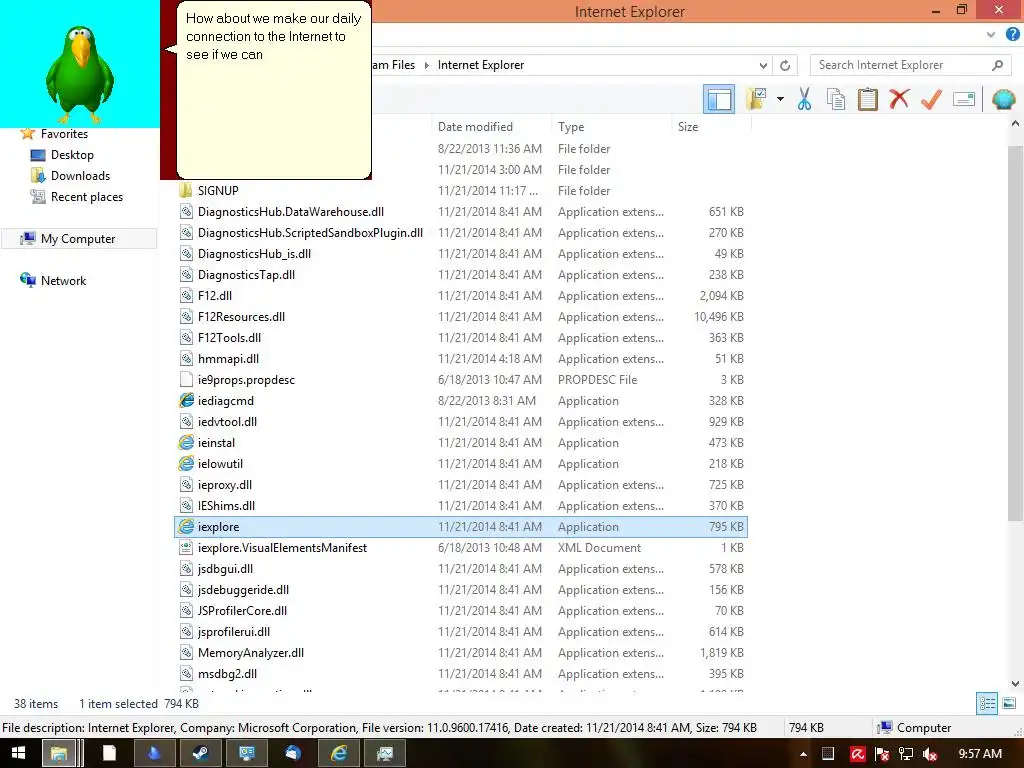Click File Explorer taskbar icon
The height and width of the screenshot is (768, 1024).
click(59, 754)
